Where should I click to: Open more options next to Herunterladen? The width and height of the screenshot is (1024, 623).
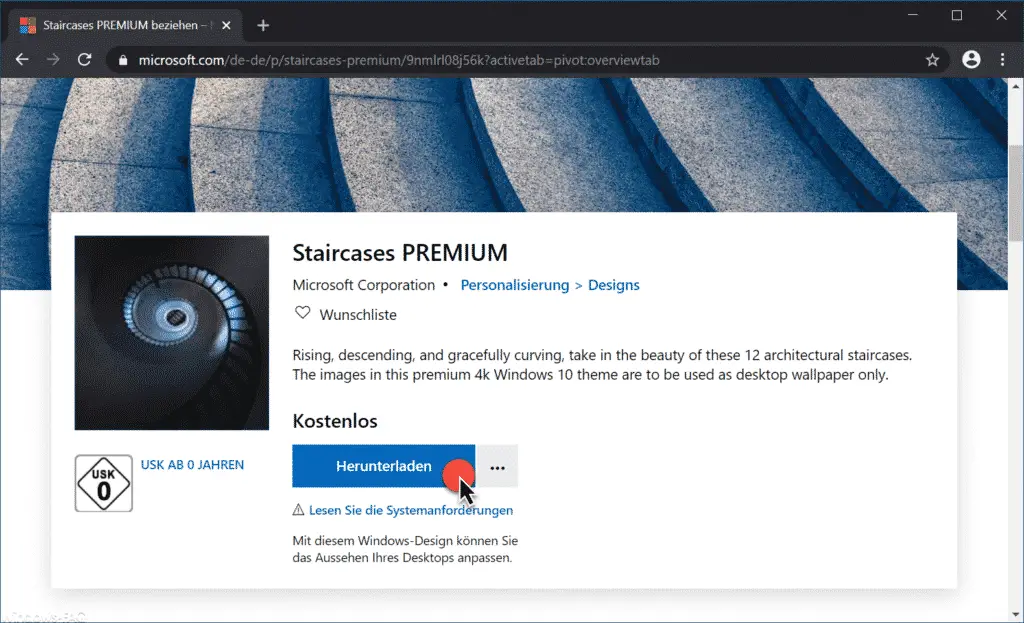click(497, 466)
